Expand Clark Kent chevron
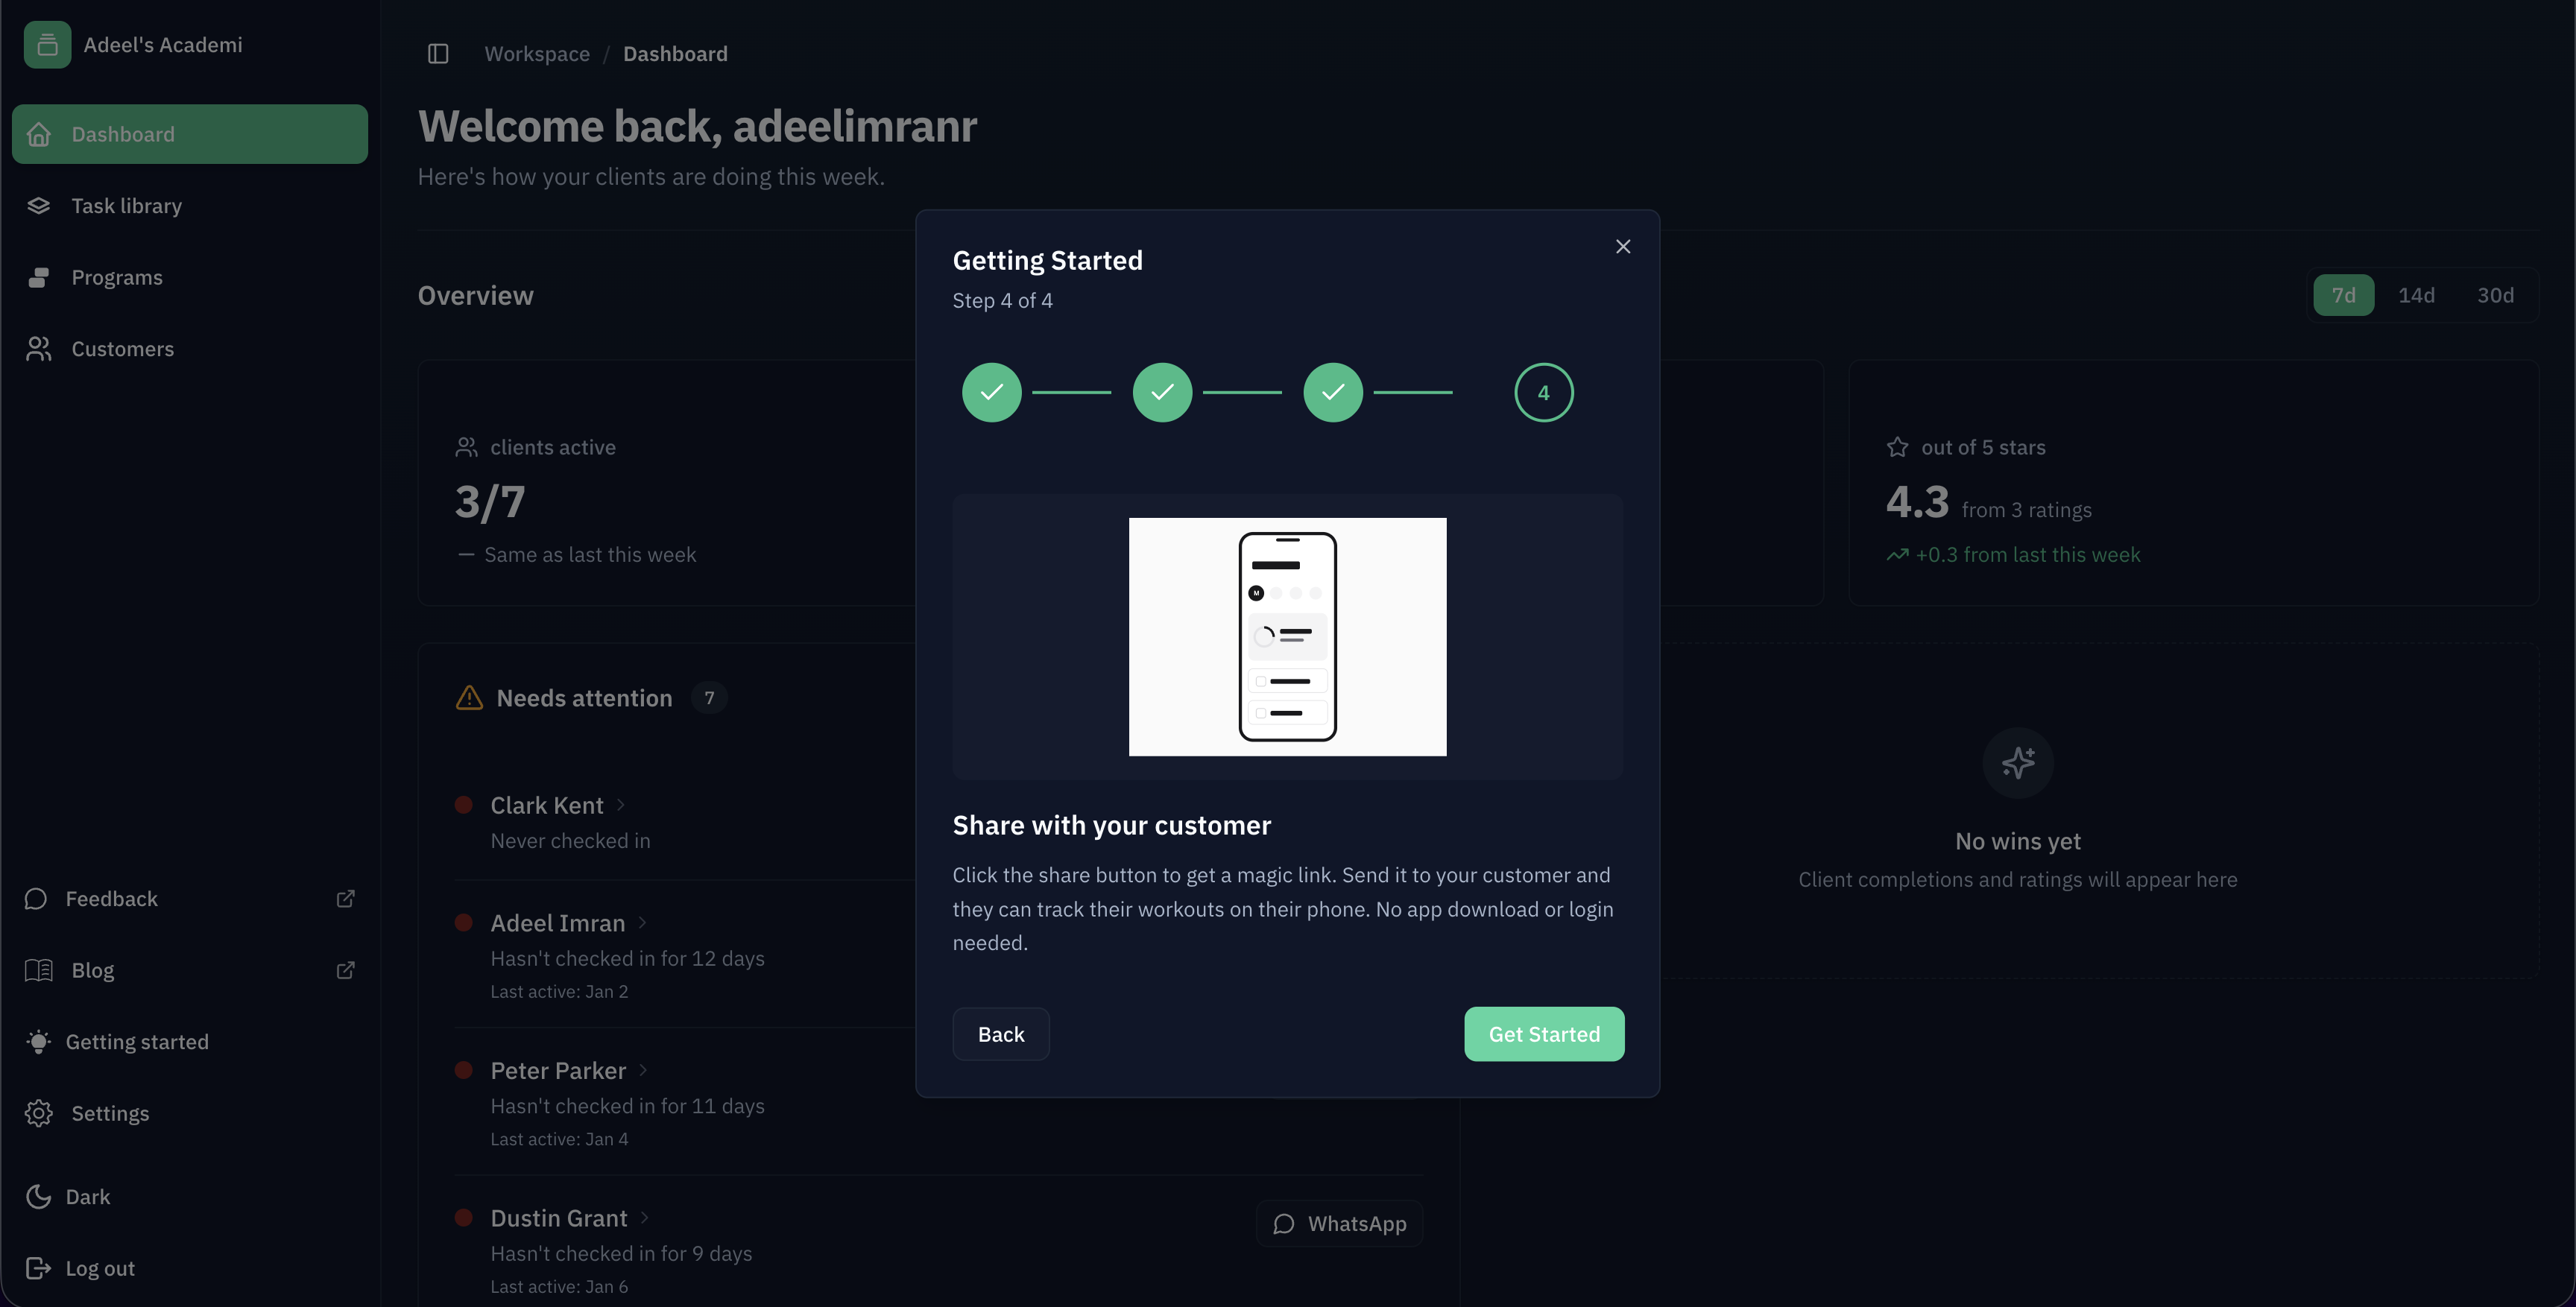 coord(621,805)
